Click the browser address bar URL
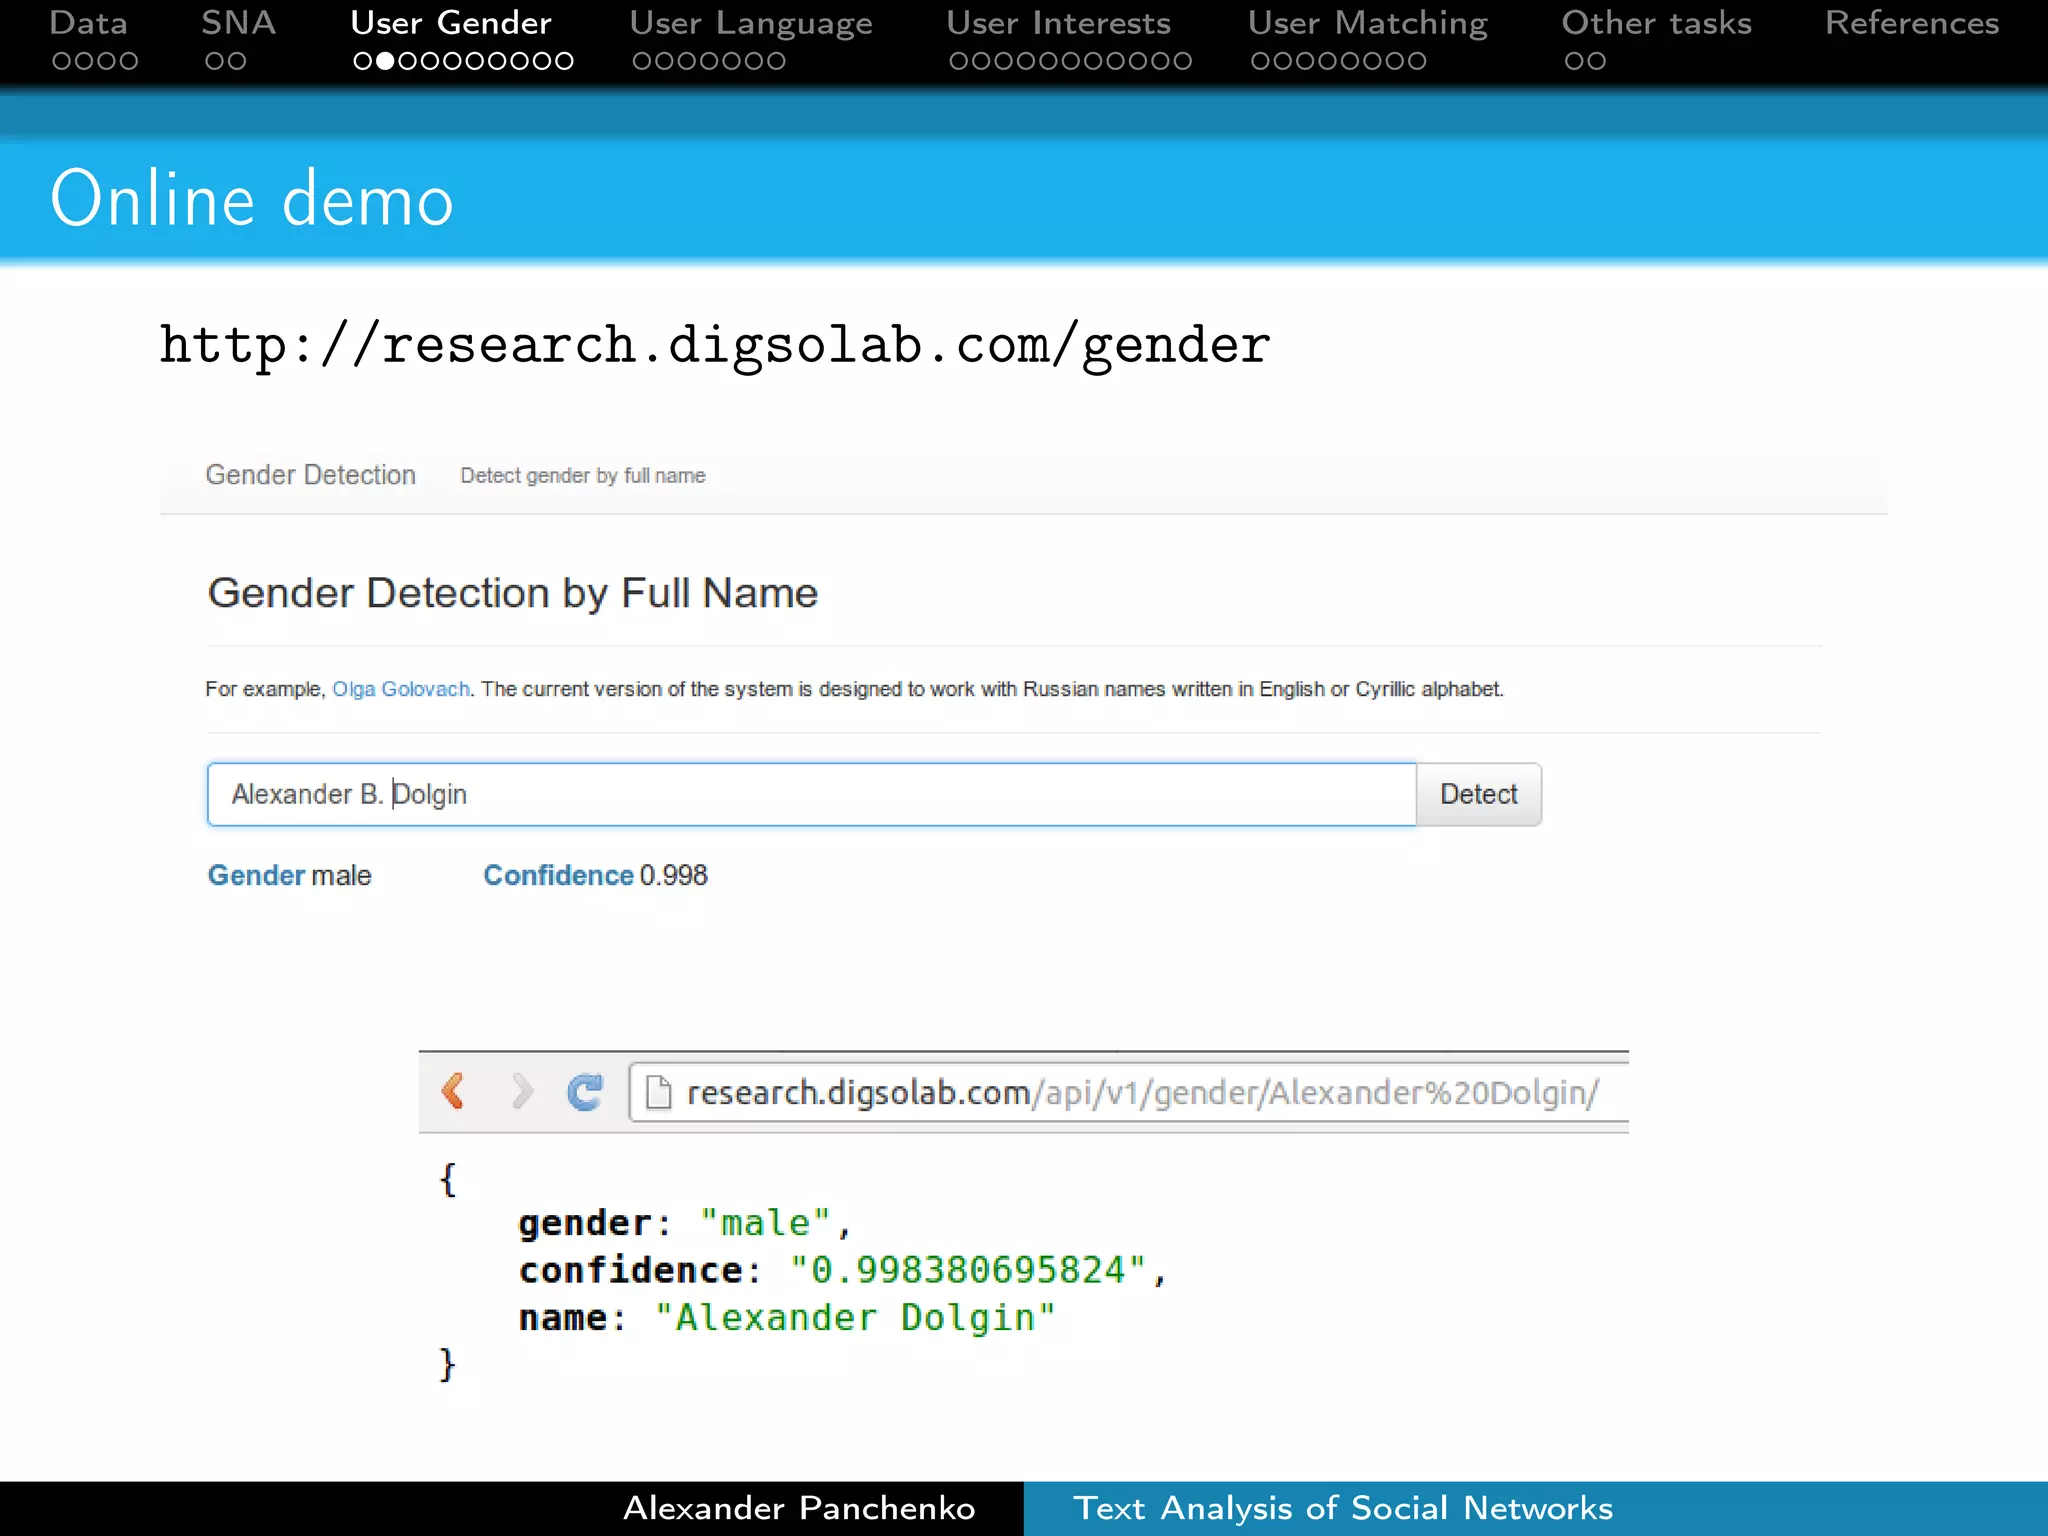 point(1143,1092)
